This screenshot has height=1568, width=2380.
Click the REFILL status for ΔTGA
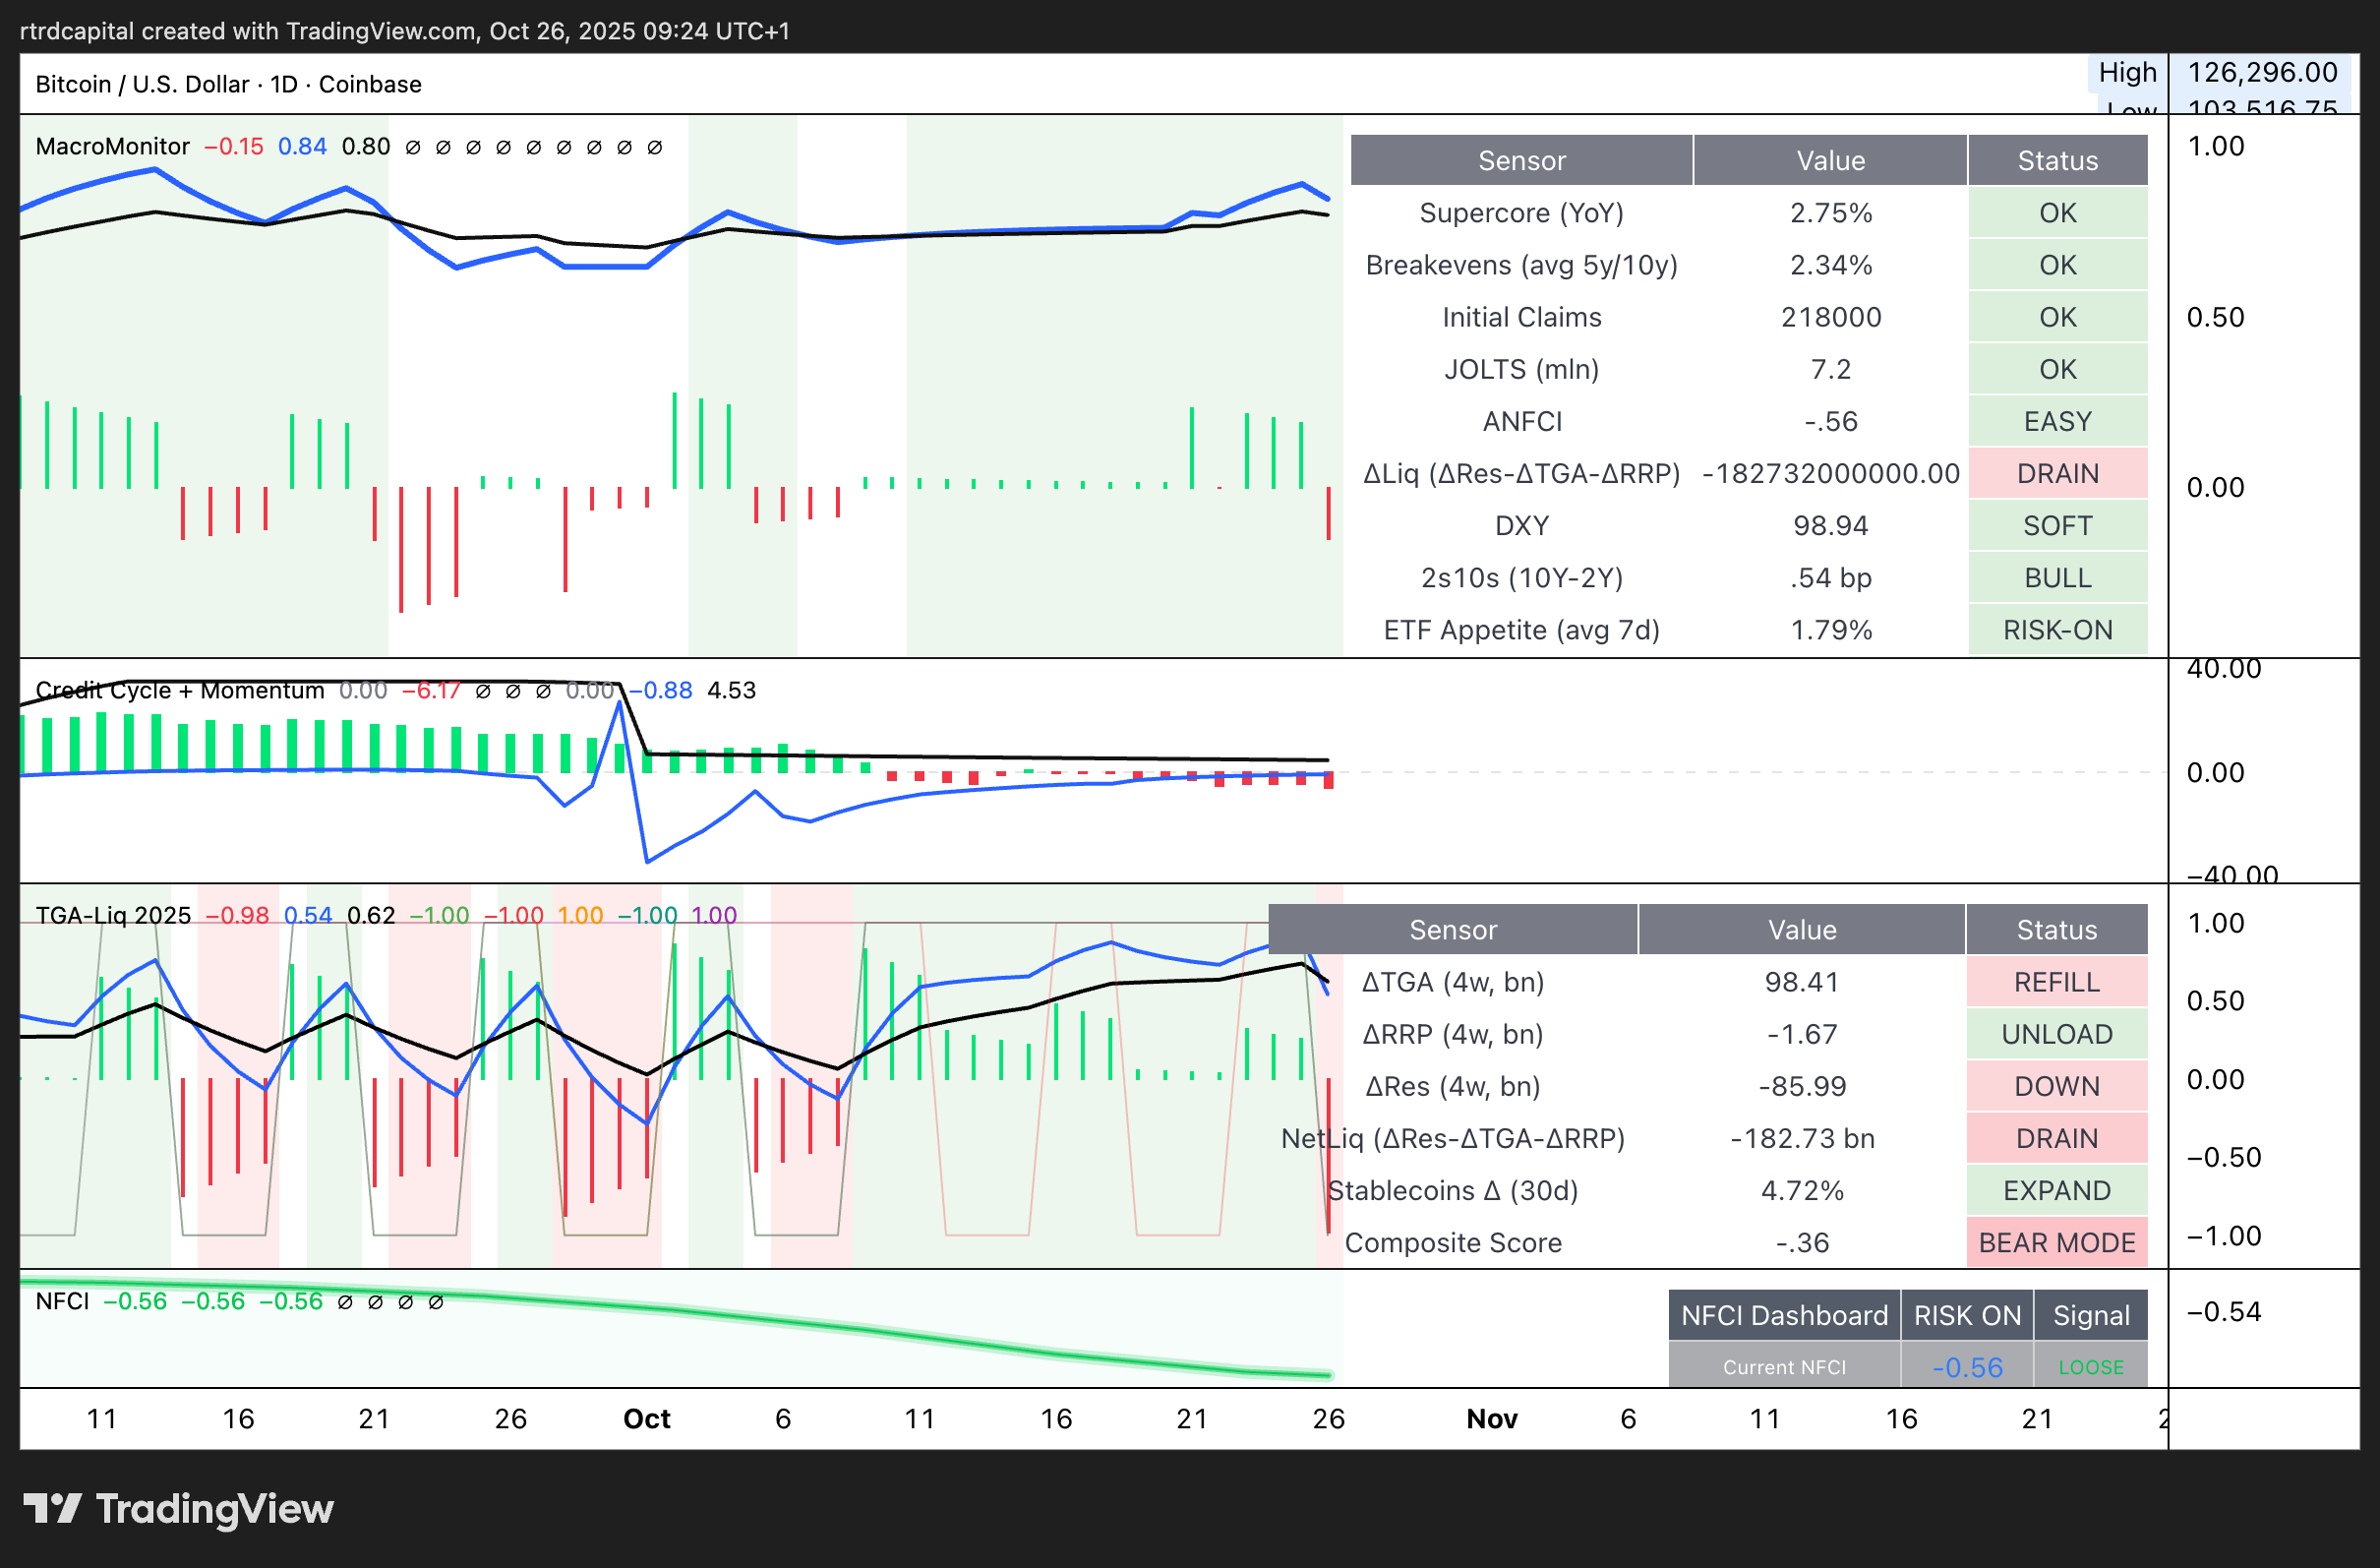pos(2056,982)
